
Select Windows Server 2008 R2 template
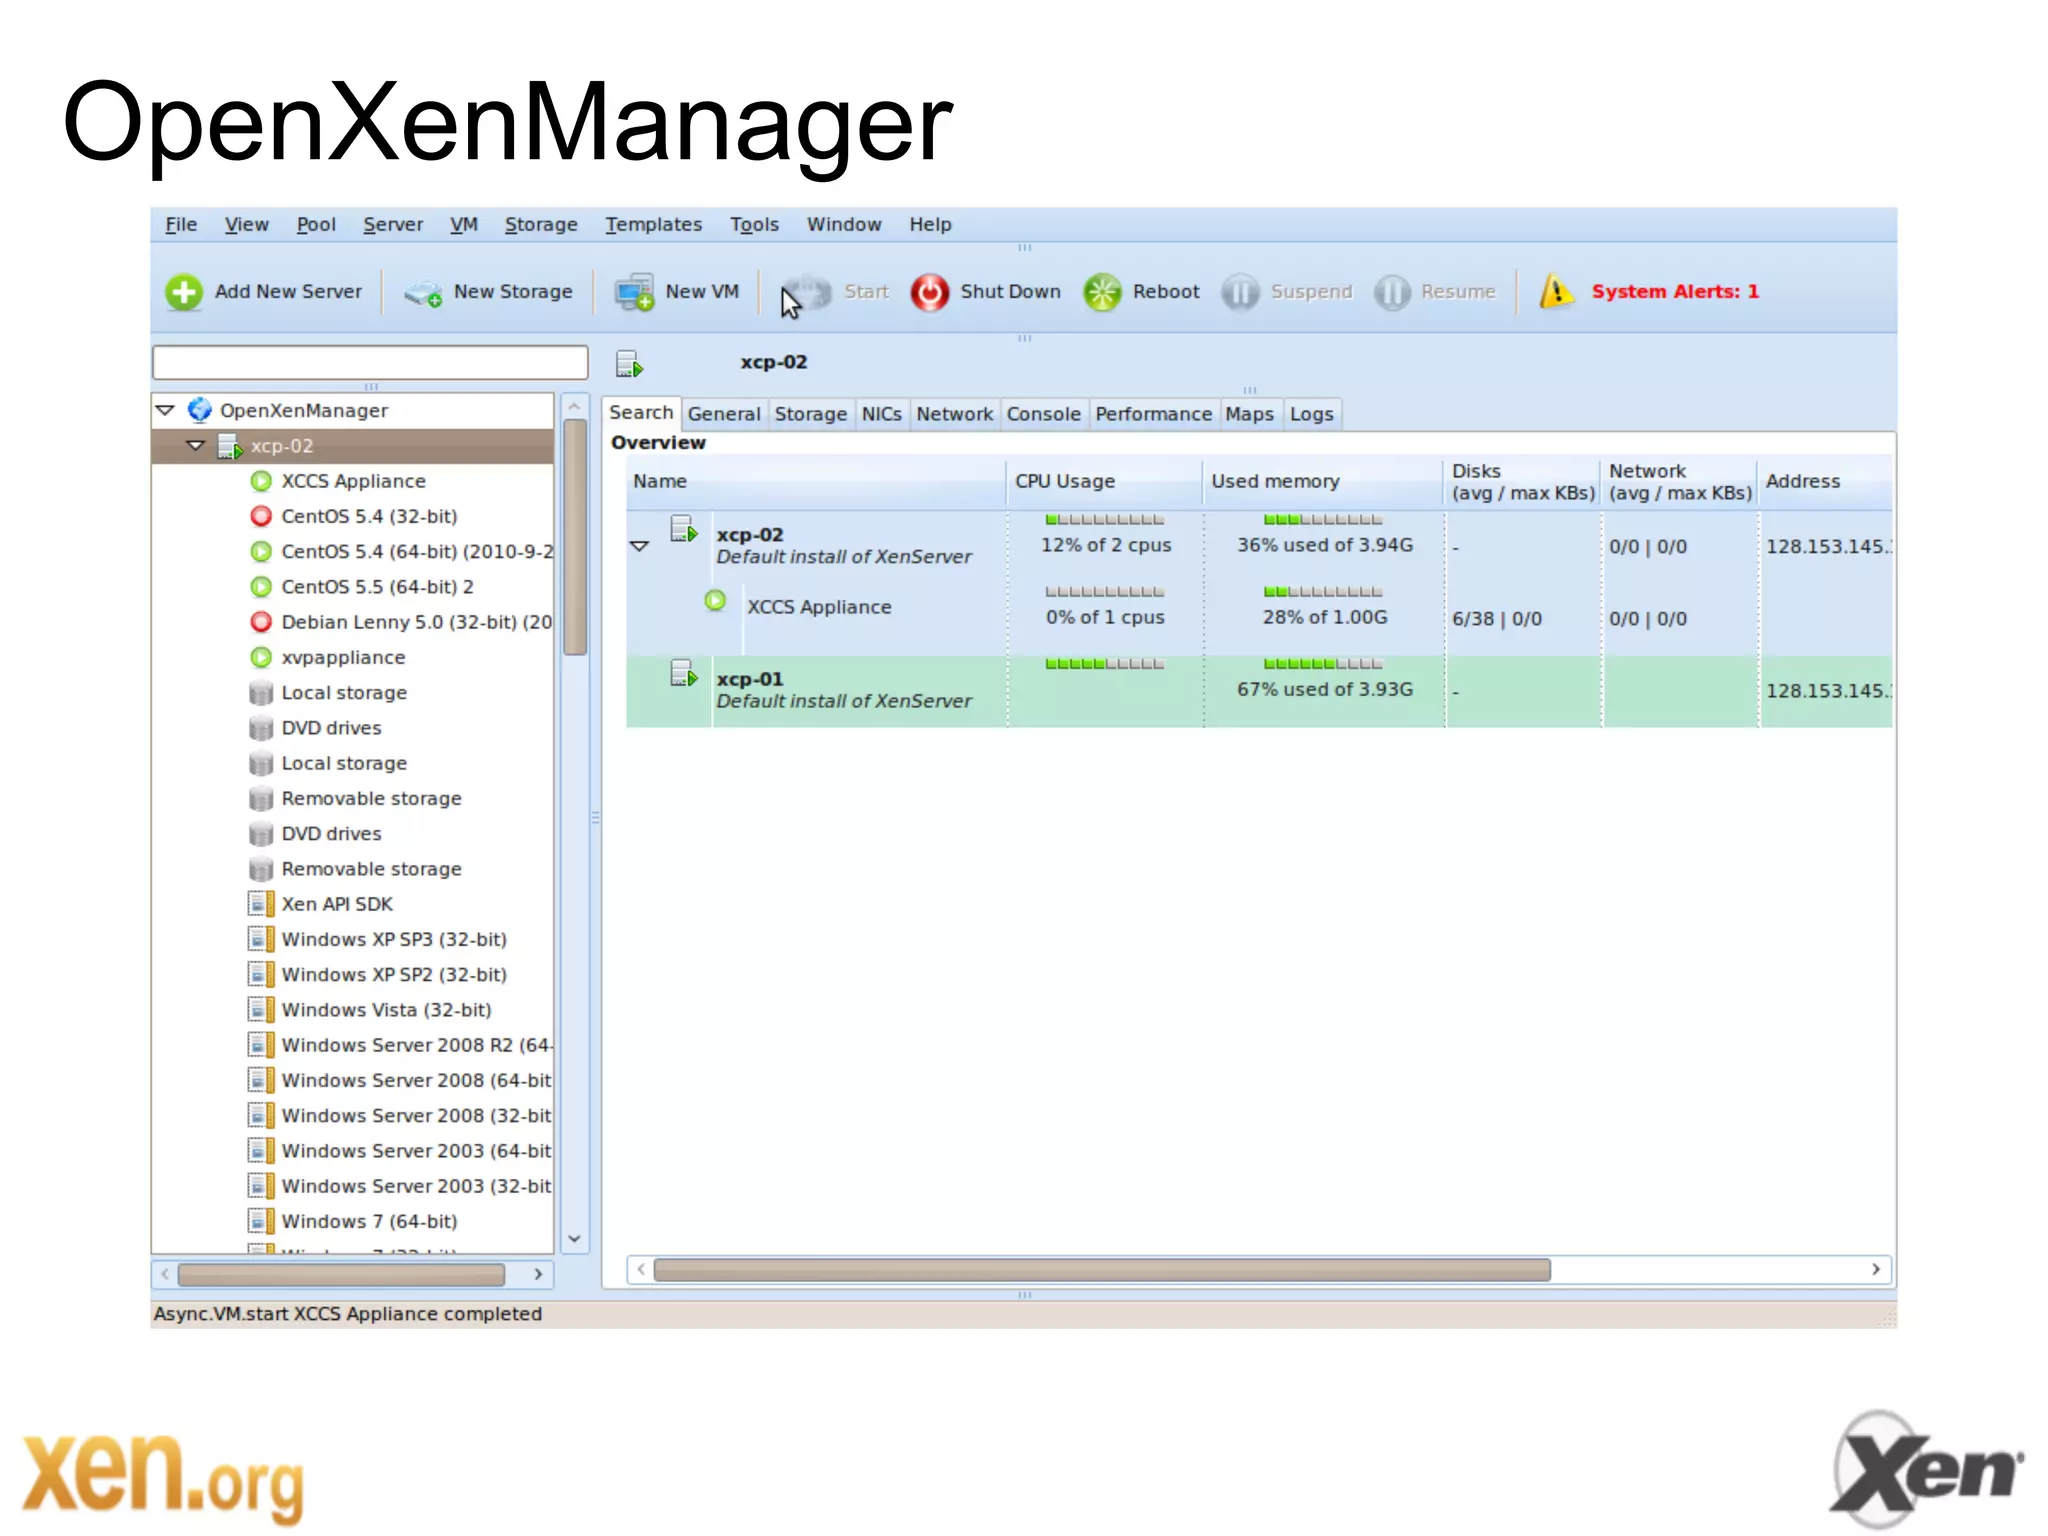pyautogui.click(x=416, y=1045)
